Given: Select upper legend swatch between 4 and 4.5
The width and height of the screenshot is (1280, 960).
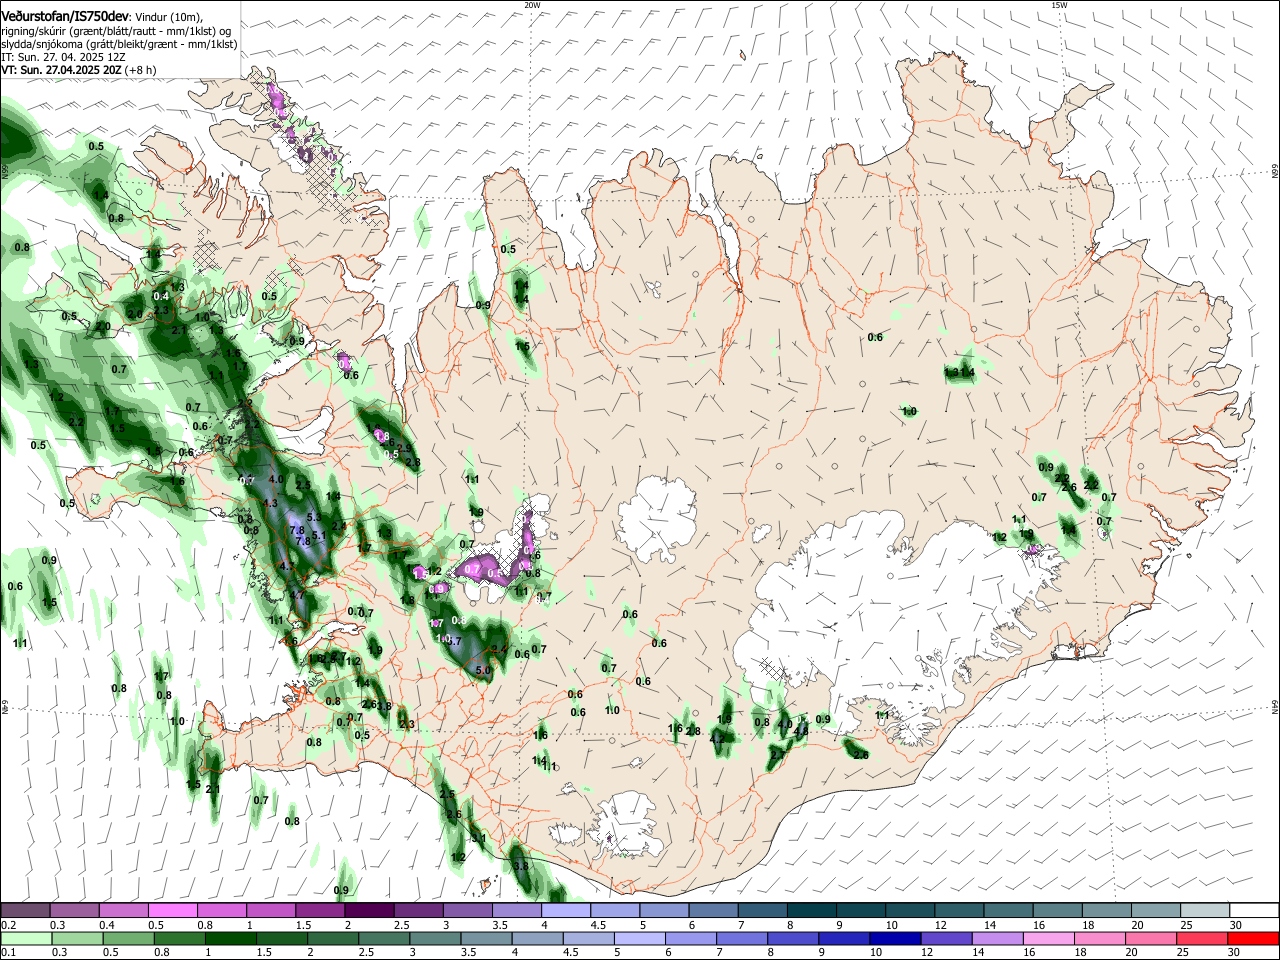Looking at the screenshot, I should pos(565,910).
